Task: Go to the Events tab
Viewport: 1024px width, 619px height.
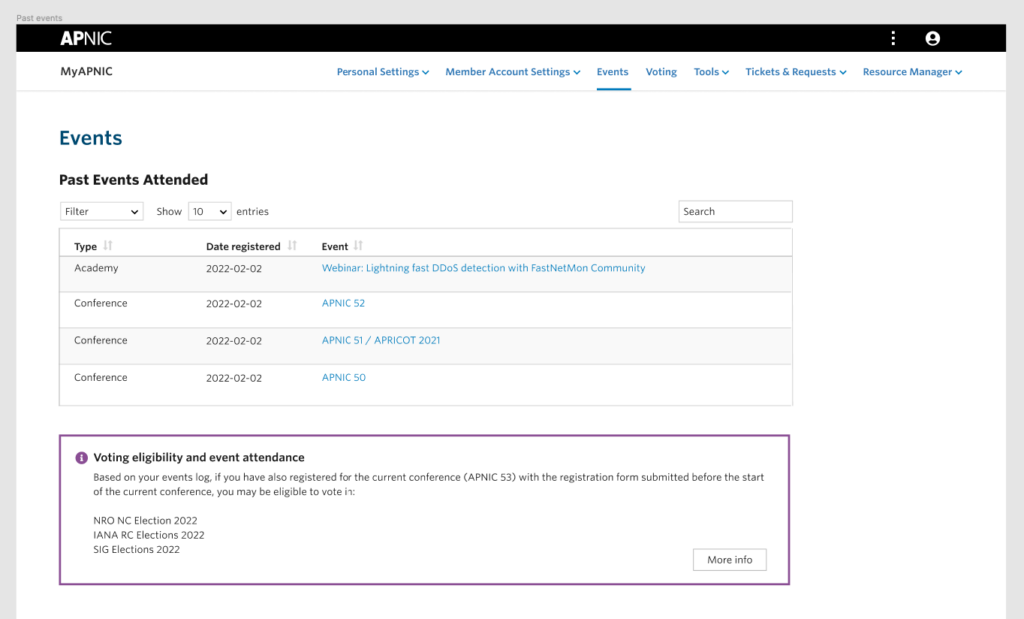Action: (x=613, y=72)
